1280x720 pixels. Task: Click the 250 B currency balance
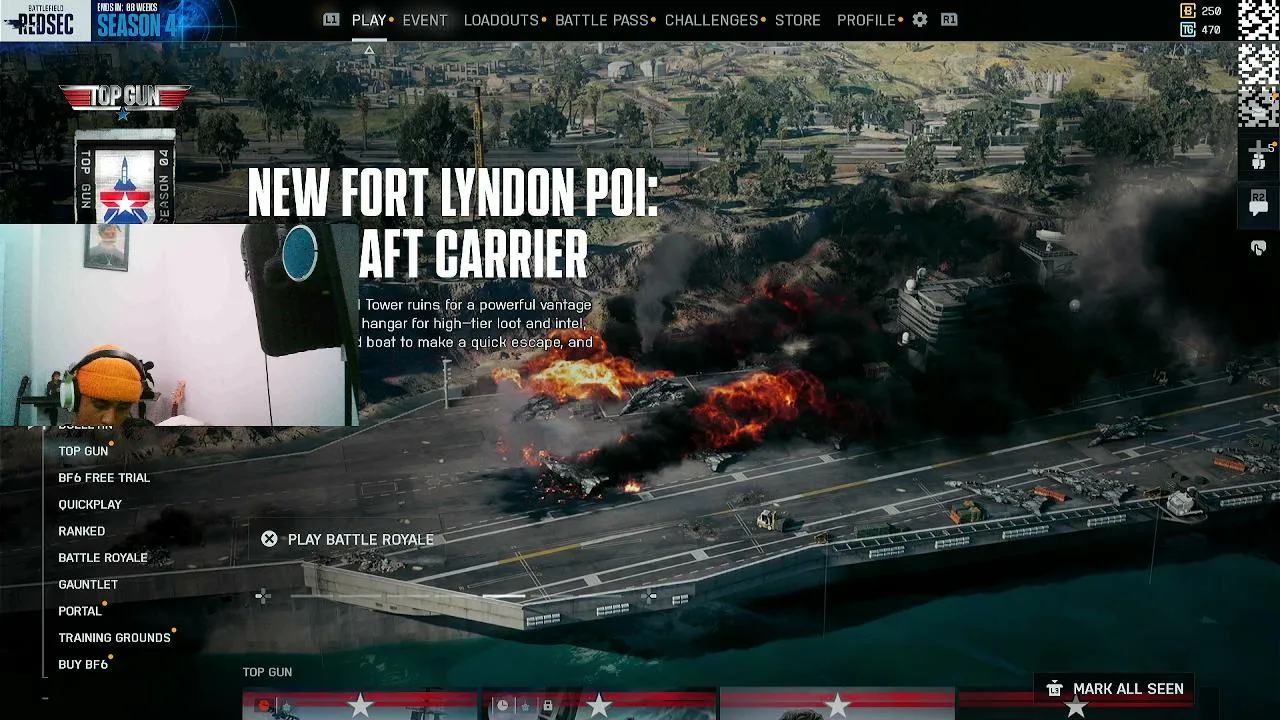click(1211, 11)
